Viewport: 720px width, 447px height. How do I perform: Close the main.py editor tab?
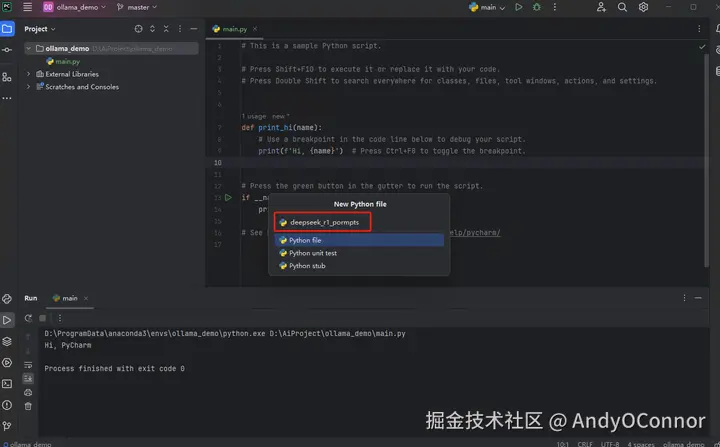click(255, 28)
